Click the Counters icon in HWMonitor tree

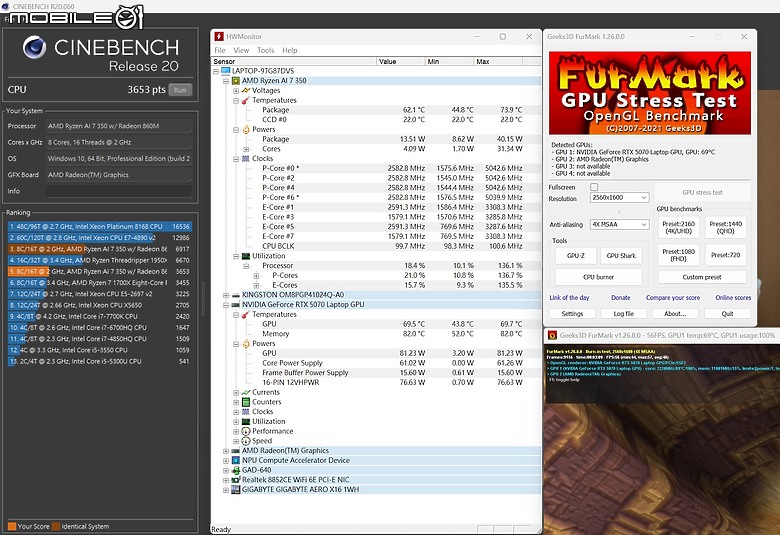pos(246,402)
